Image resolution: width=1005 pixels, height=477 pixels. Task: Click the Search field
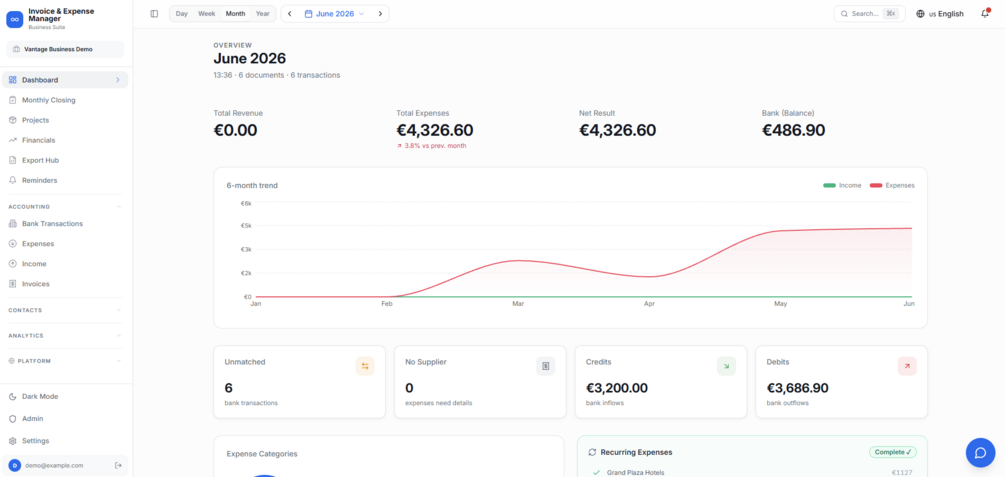pos(869,13)
